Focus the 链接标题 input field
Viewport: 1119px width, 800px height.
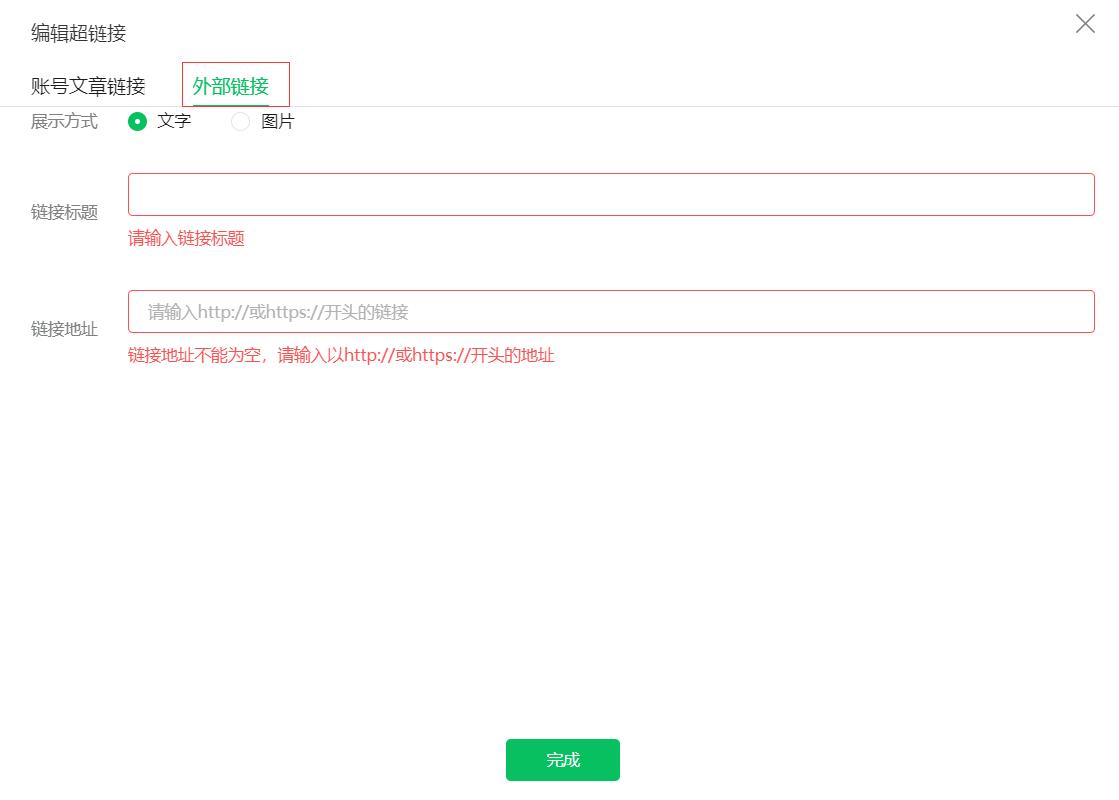pos(611,194)
